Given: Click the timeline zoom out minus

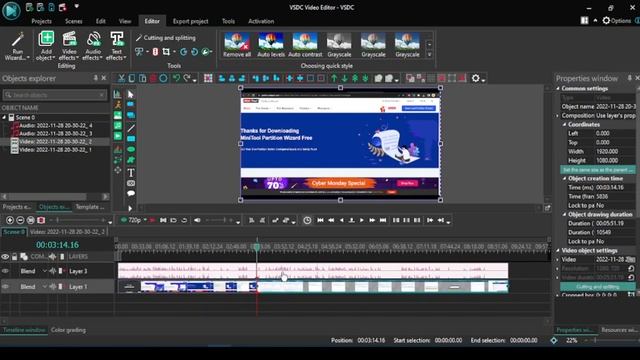Looking at the screenshot, I should 20,220.
